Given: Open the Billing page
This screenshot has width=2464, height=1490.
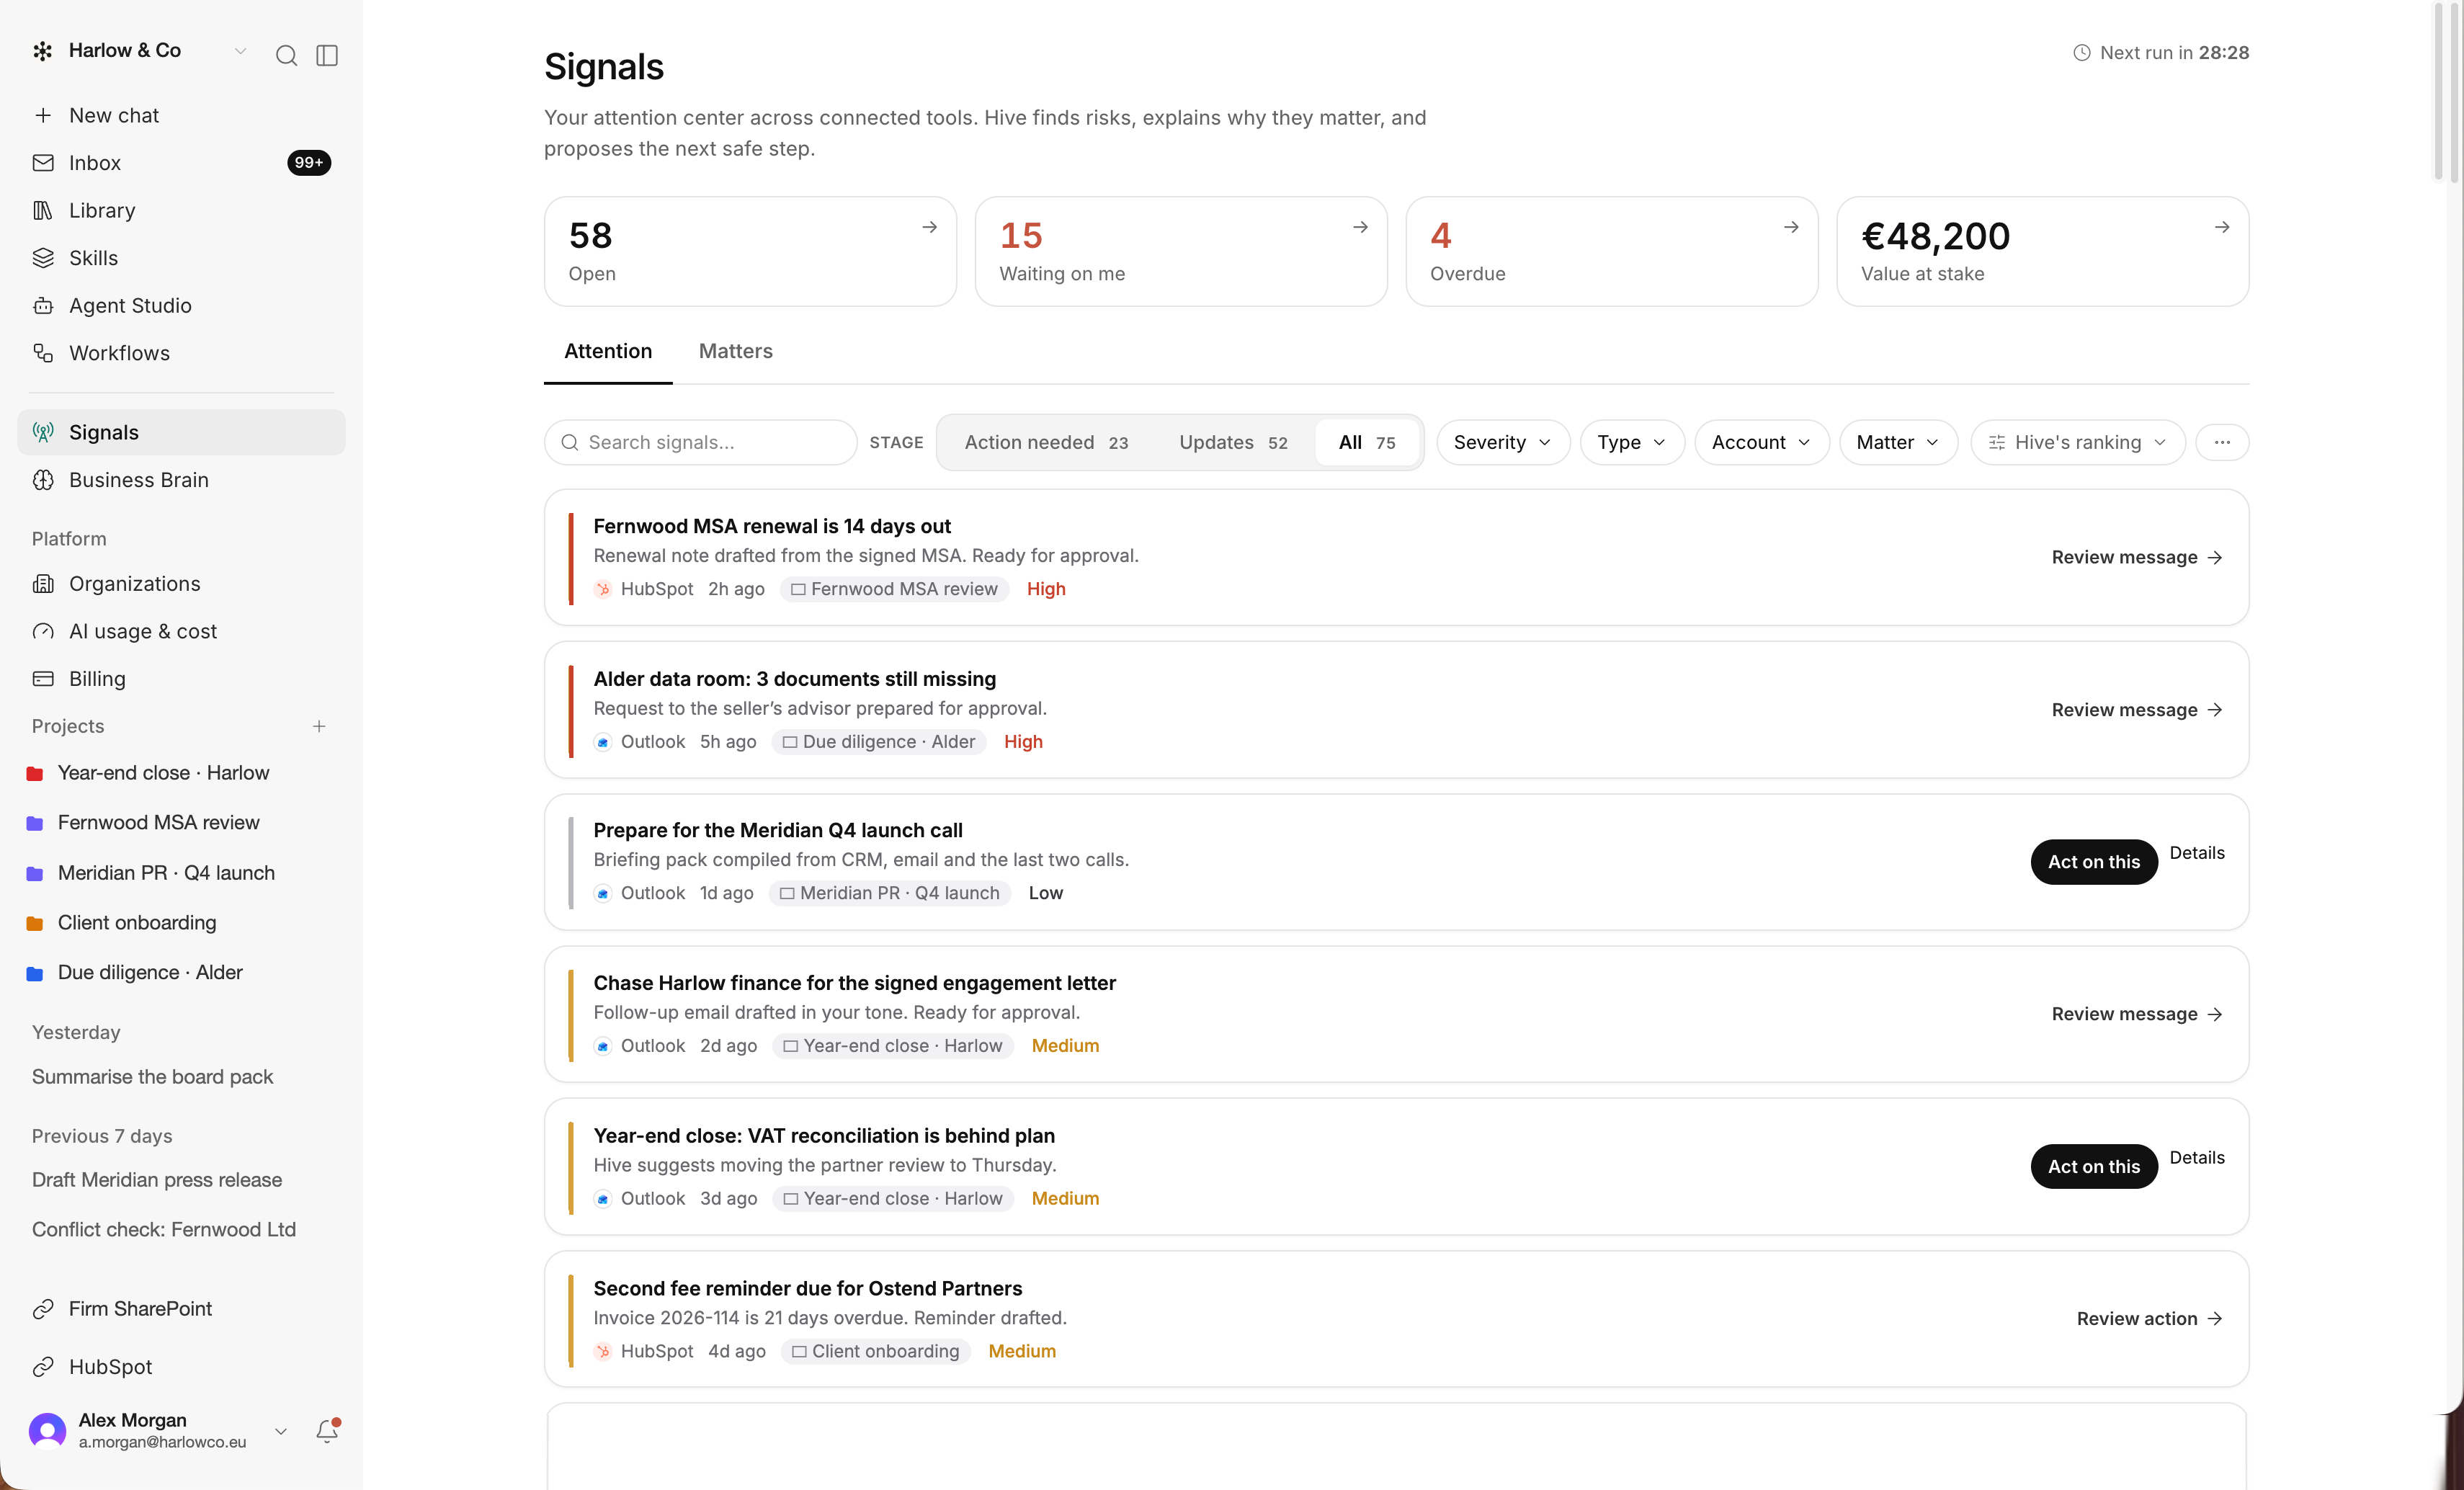Looking at the screenshot, I should [181, 679].
